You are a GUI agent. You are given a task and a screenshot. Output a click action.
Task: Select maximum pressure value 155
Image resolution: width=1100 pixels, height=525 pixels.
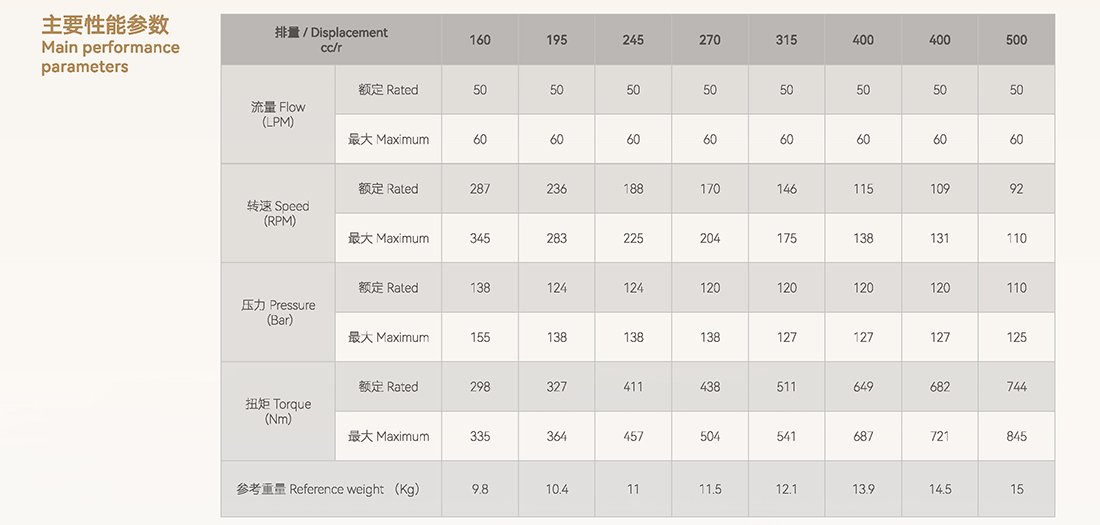click(480, 337)
